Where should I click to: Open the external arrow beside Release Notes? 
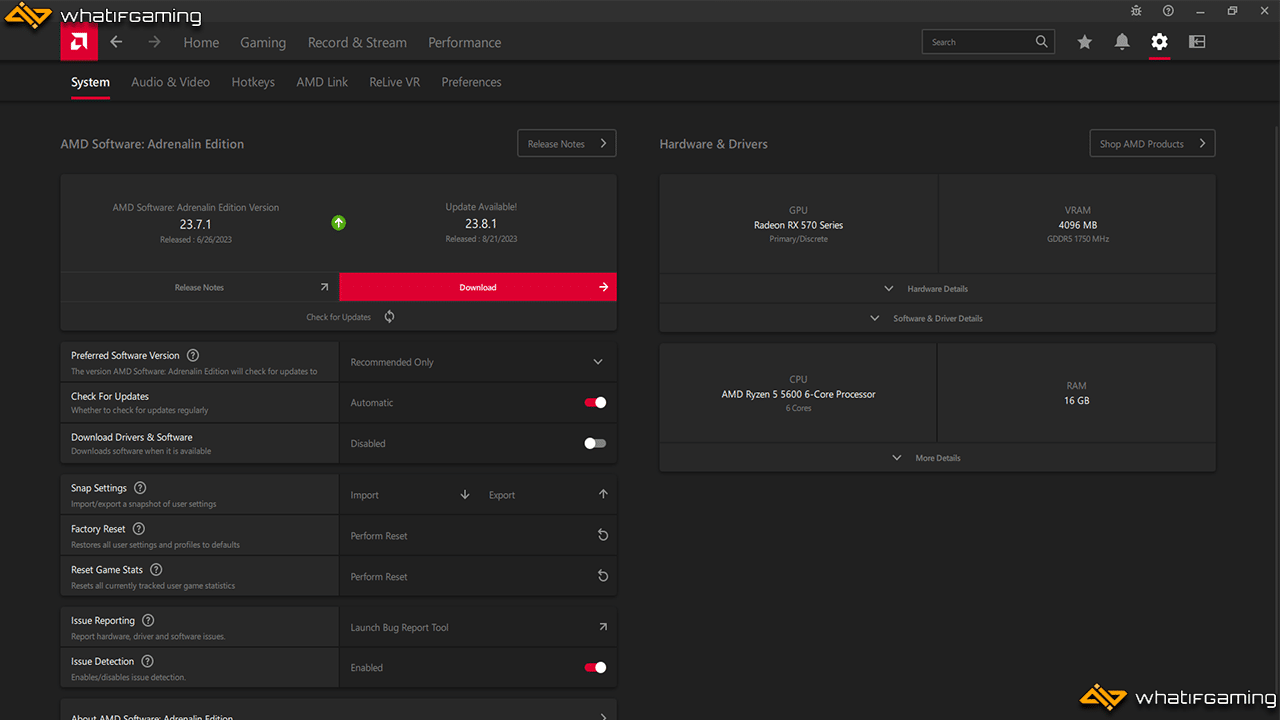click(x=324, y=287)
